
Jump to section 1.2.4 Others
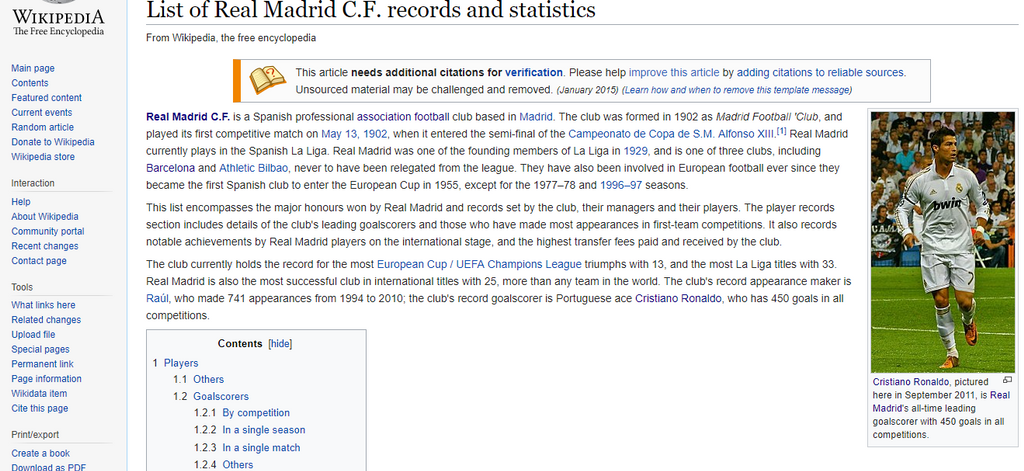(238, 464)
